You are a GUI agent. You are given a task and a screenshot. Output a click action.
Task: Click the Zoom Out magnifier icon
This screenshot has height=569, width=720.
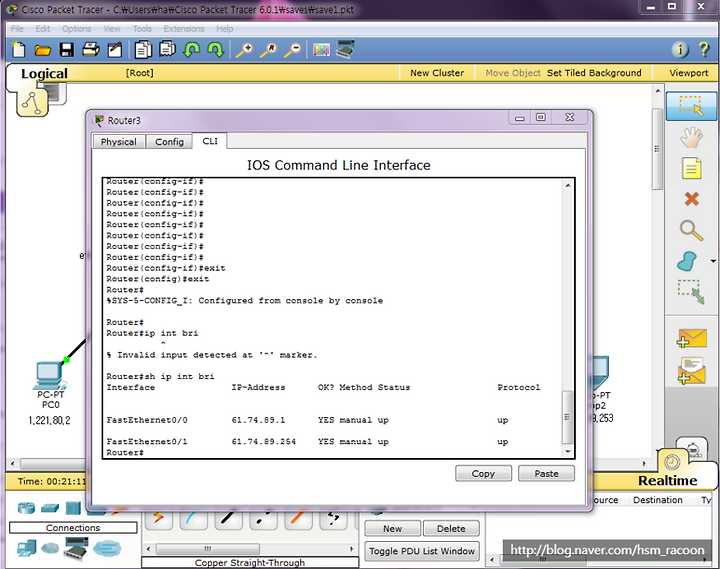[x=292, y=50]
